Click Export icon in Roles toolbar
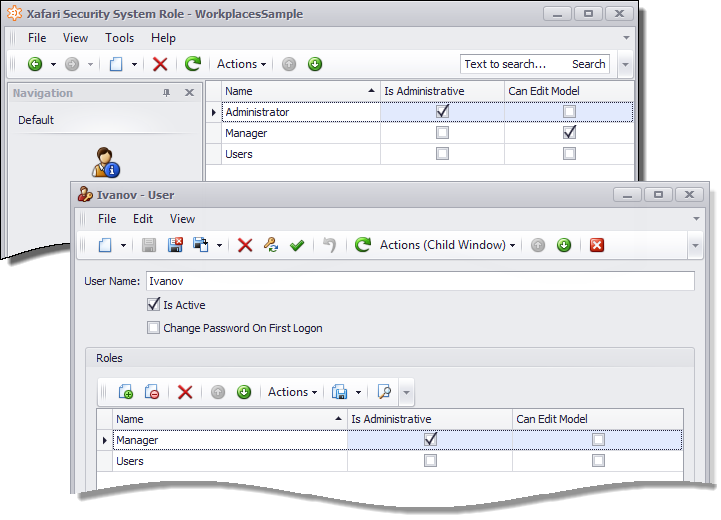Image resolution: width=721 pixels, height=520 pixels. (x=339, y=392)
